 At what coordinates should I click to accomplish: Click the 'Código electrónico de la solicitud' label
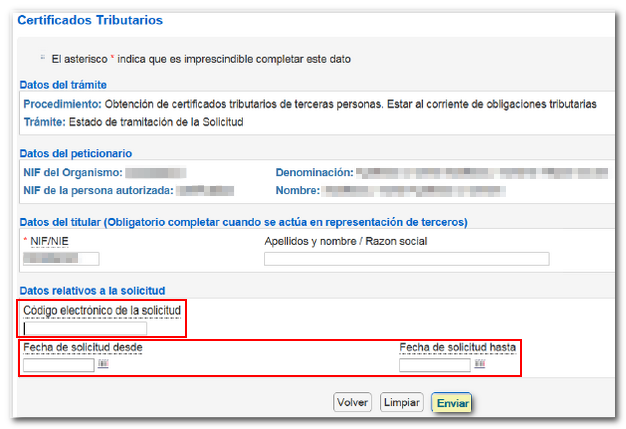tap(102, 311)
